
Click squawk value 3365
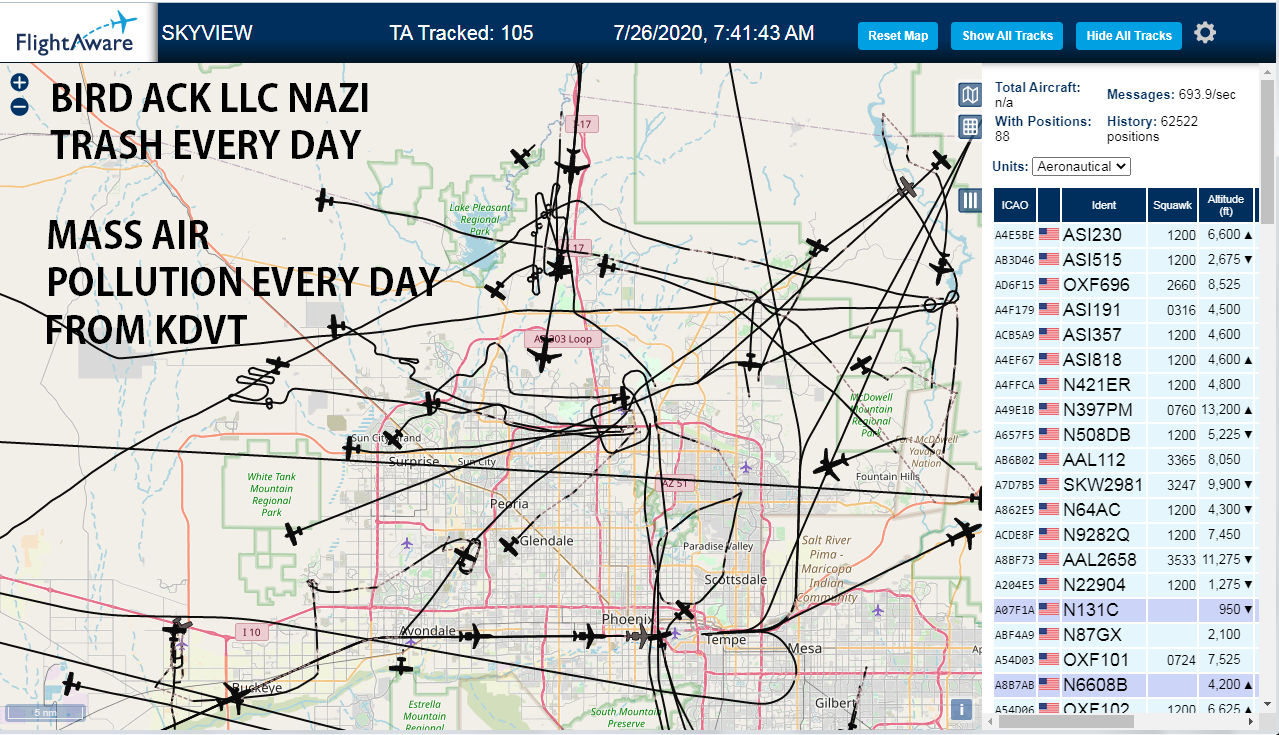point(1181,460)
